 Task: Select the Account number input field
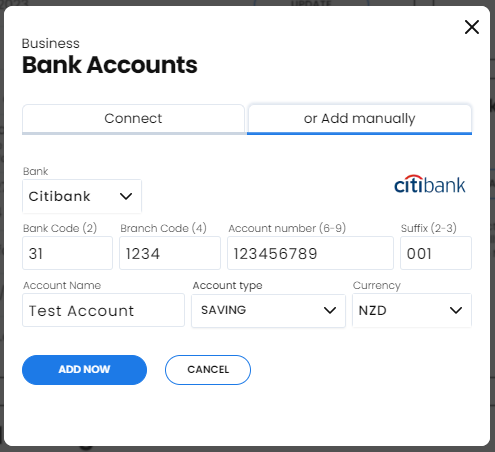pyautogui.click(x=310, y=253)
